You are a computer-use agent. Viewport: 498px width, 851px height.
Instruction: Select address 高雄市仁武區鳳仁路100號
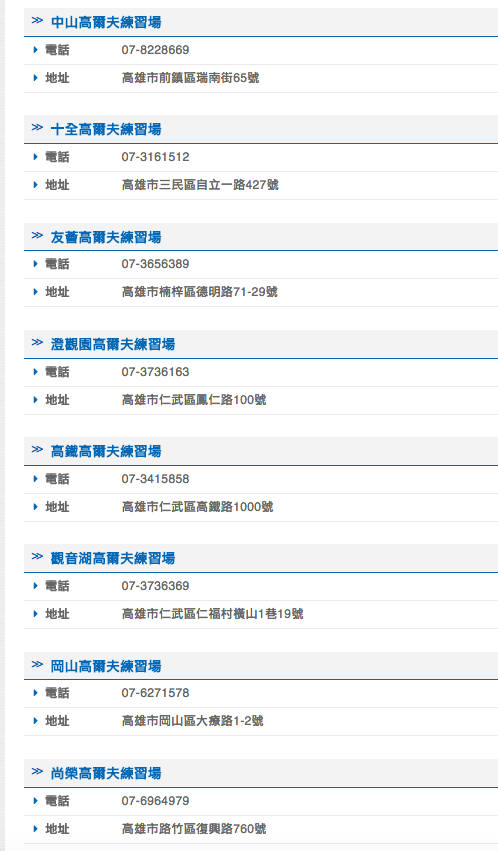click(x=194, y=400)
